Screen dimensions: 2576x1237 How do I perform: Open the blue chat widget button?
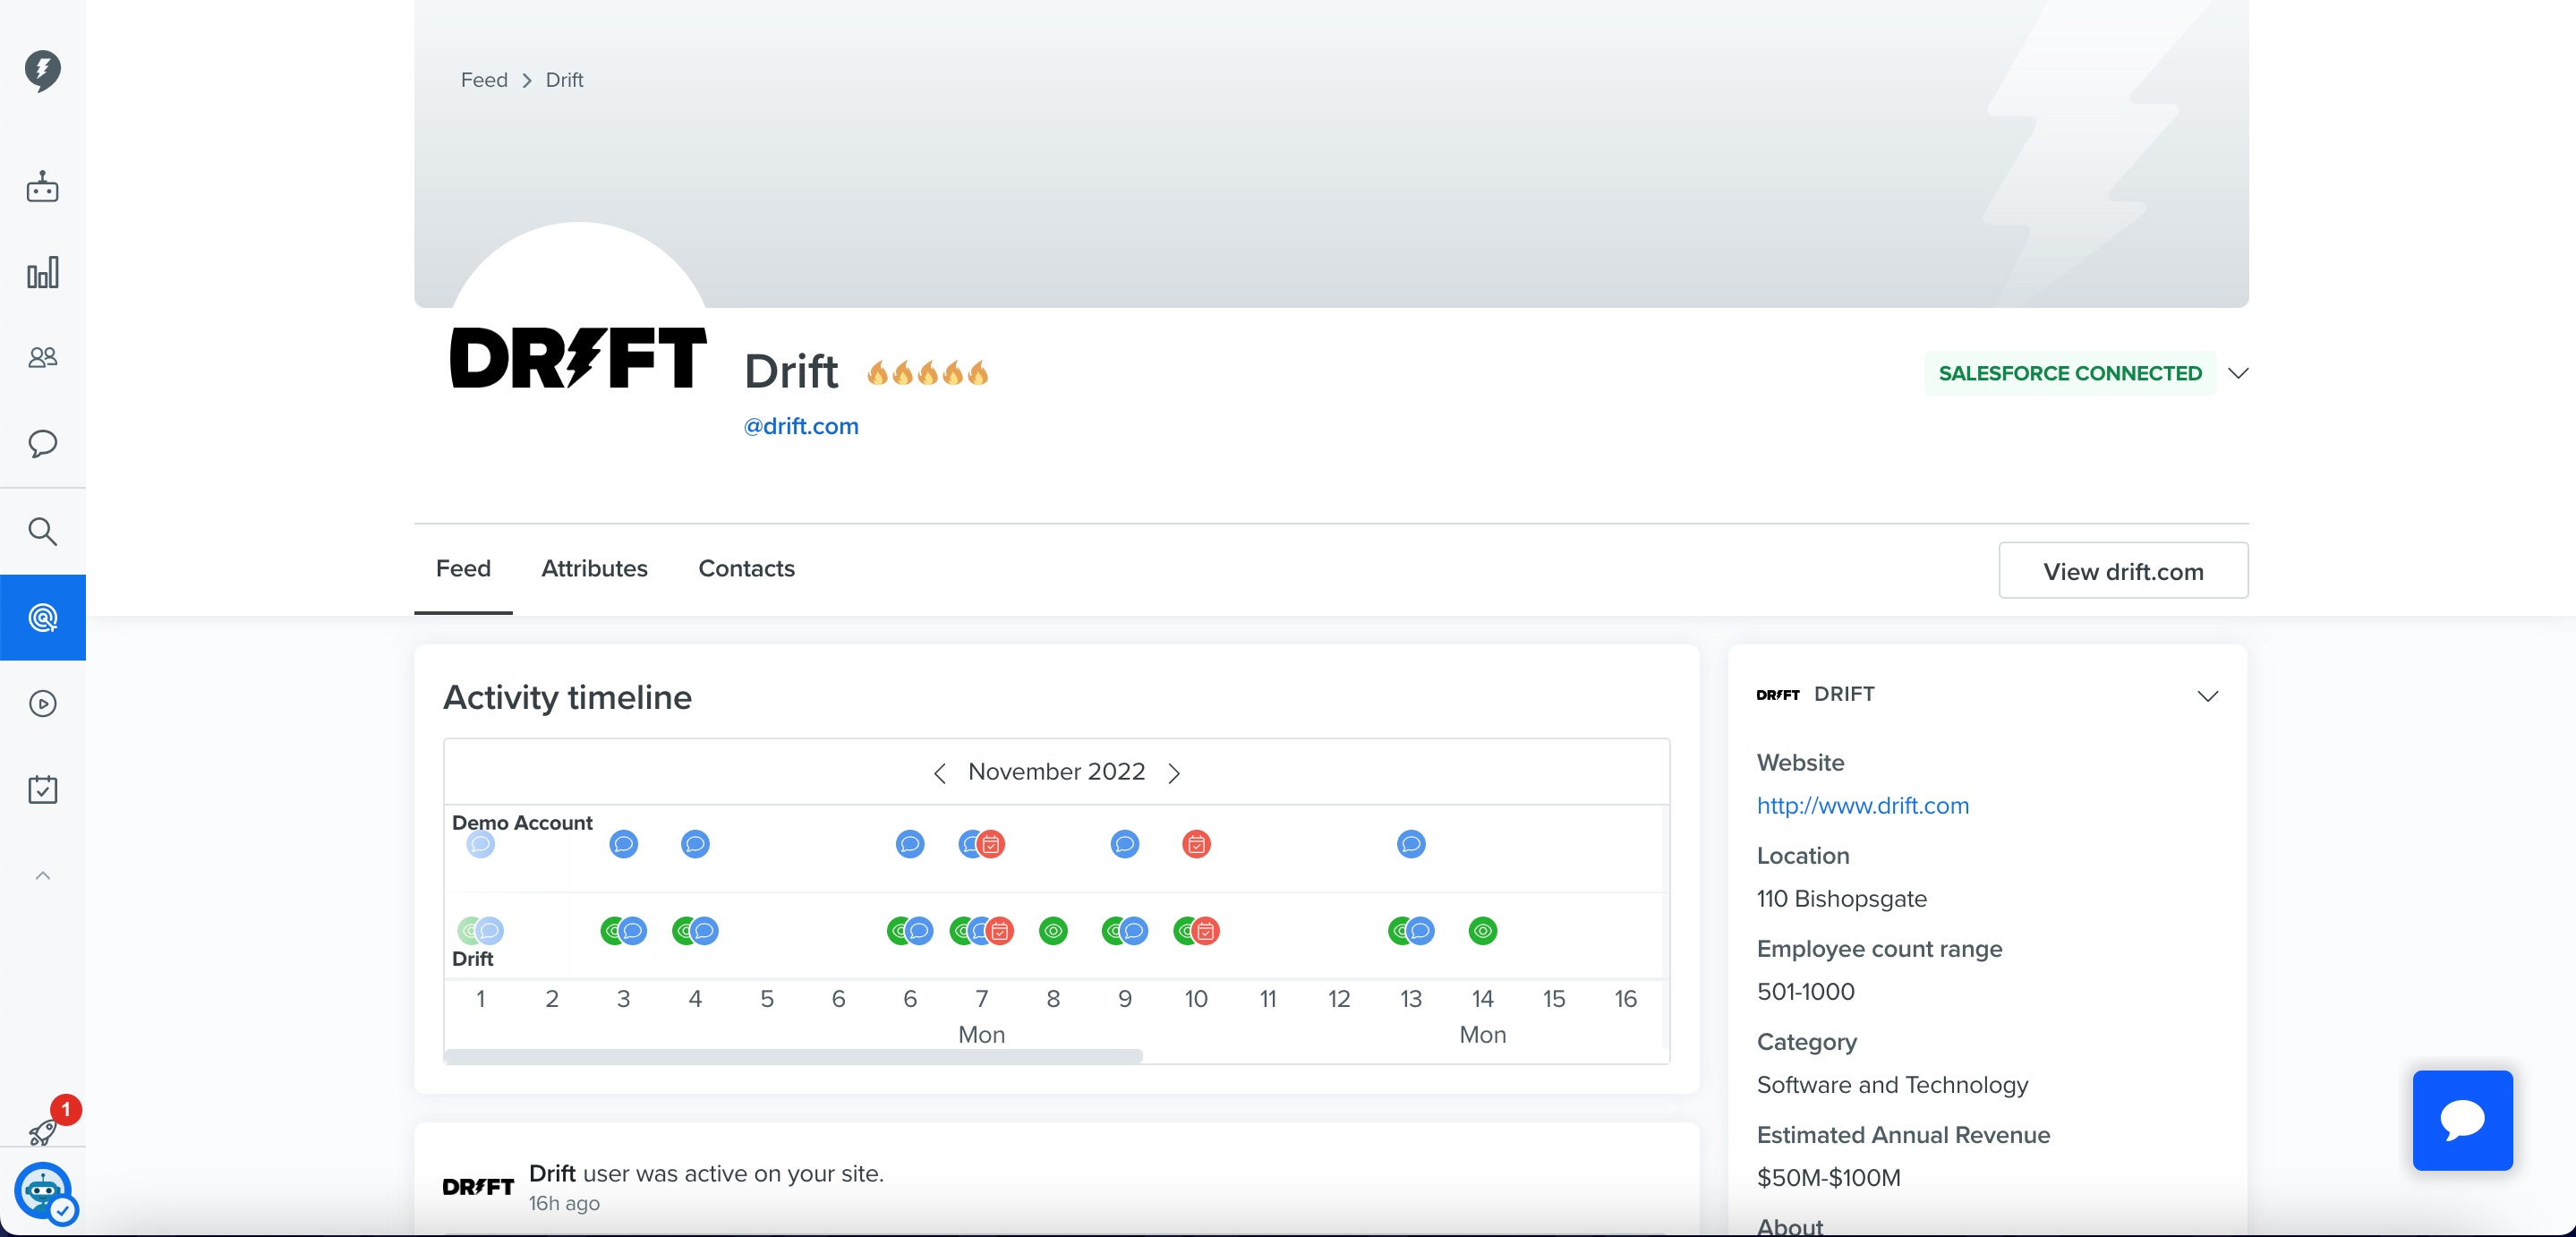tap(2462, 1120)
